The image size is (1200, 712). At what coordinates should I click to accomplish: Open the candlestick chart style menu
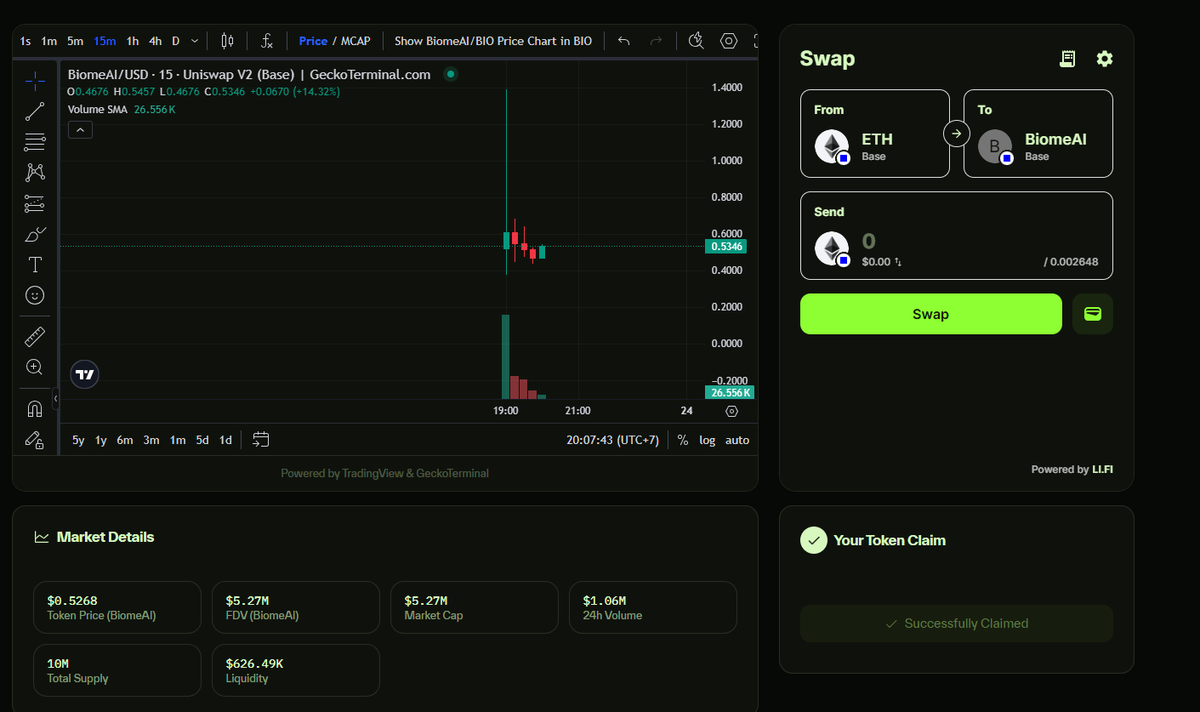click(x=227, y=41)
